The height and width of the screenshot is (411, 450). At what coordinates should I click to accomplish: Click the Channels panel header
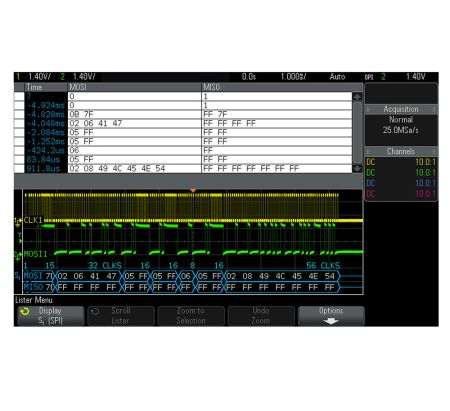401,152
